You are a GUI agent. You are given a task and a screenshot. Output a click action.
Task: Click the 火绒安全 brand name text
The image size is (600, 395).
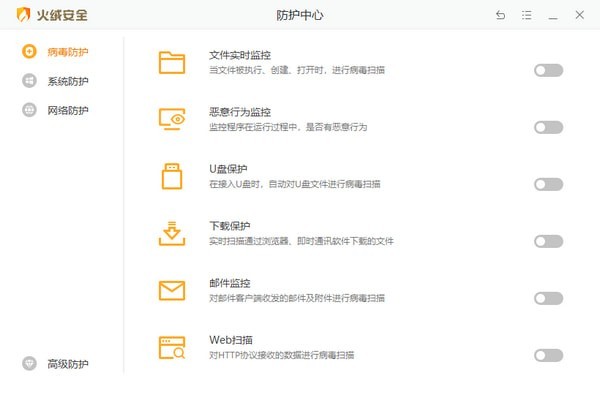pyautogui.click(x=62, y=15)
